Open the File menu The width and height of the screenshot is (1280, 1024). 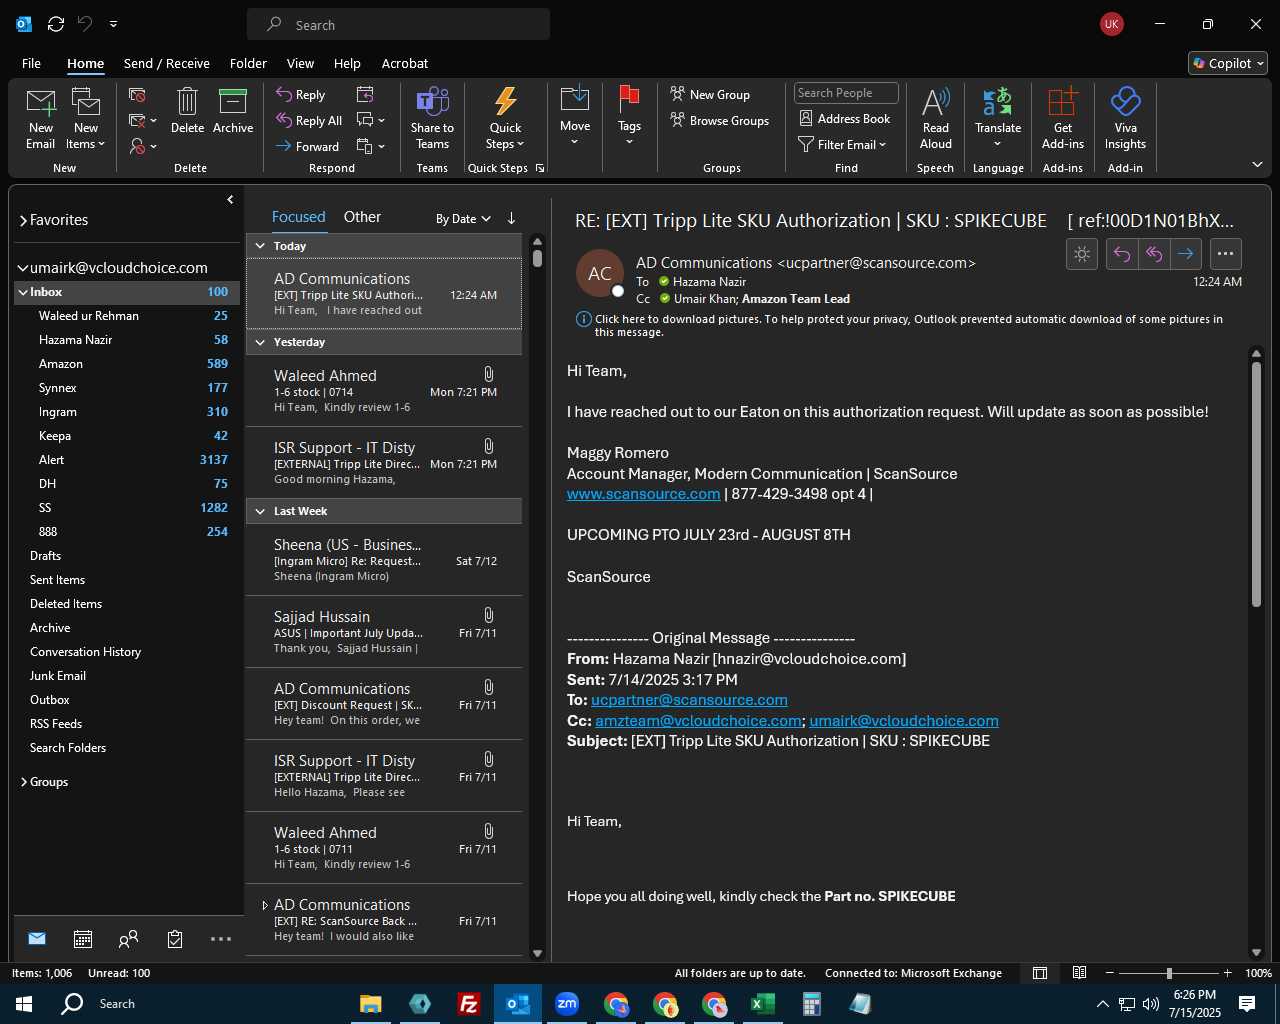(x=31, y=63)
